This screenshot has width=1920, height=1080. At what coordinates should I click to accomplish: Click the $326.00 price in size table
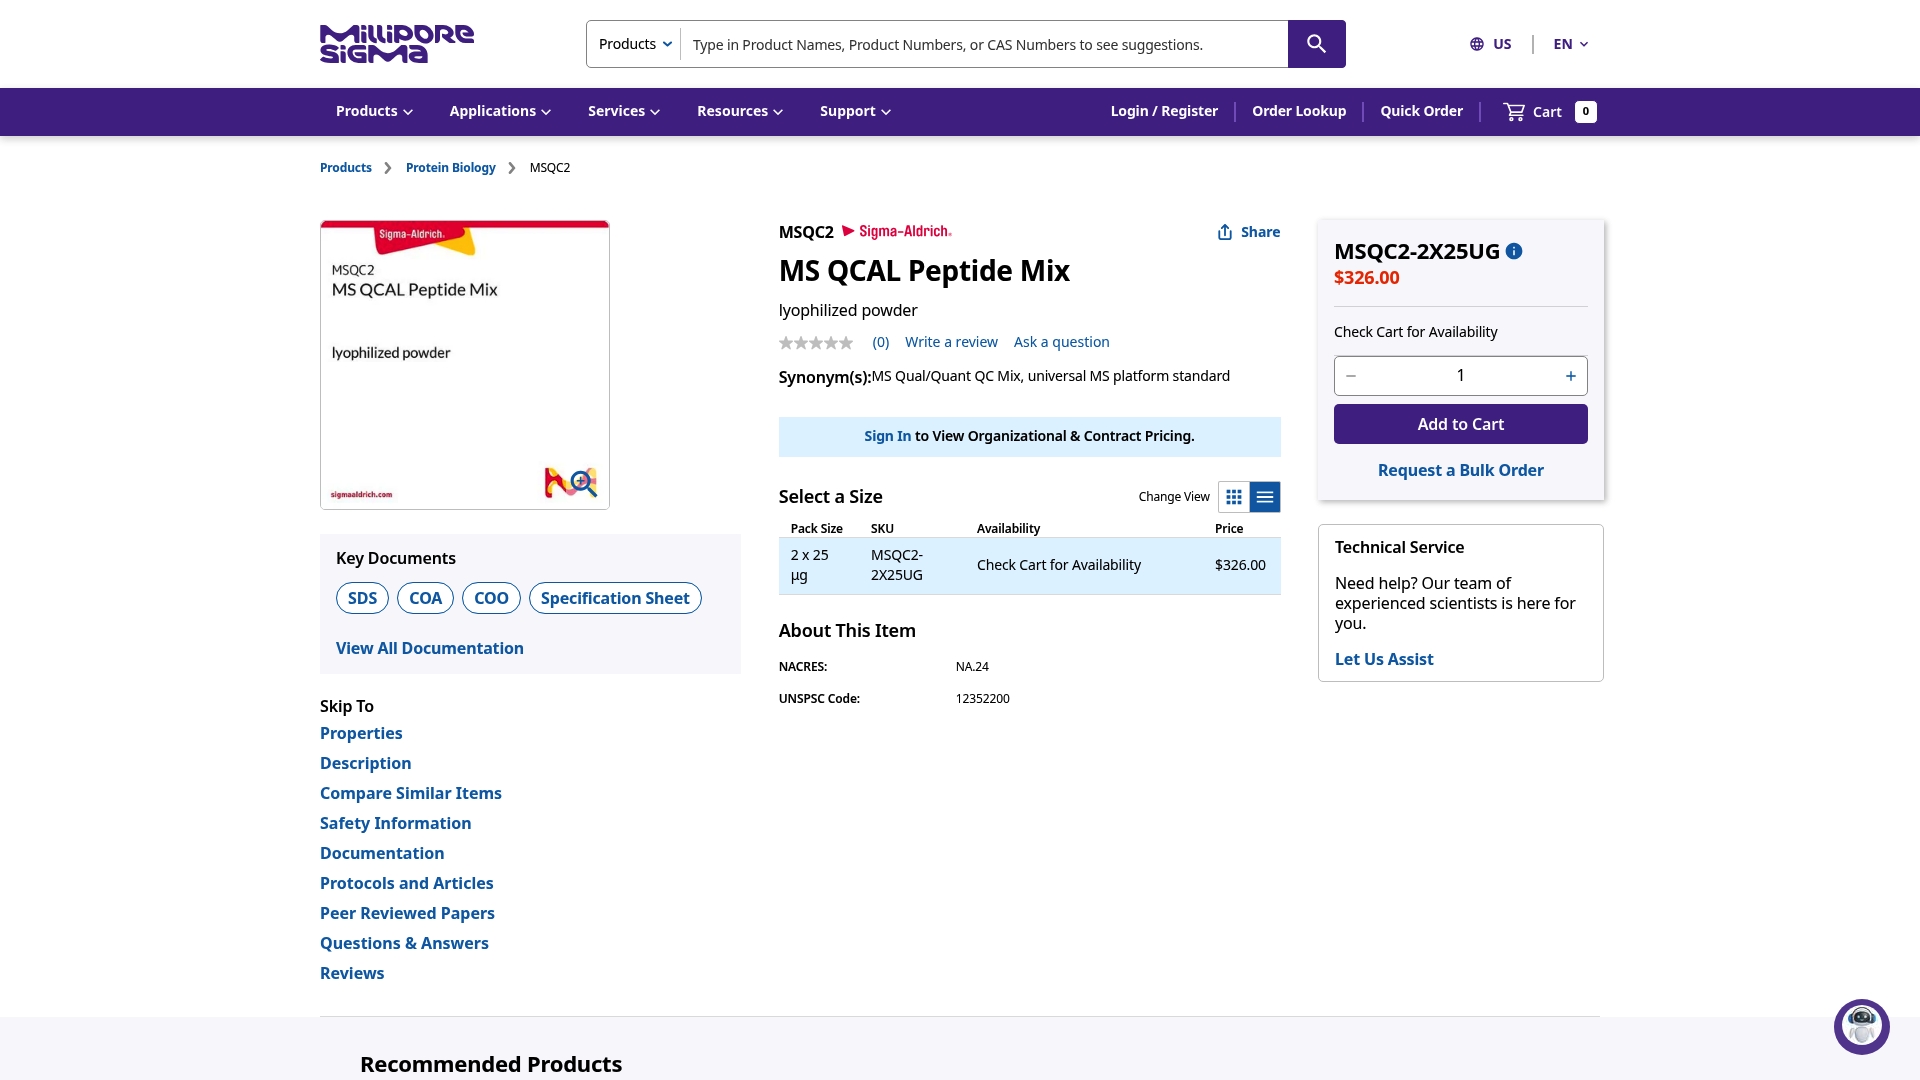[x=1240, y=565]
